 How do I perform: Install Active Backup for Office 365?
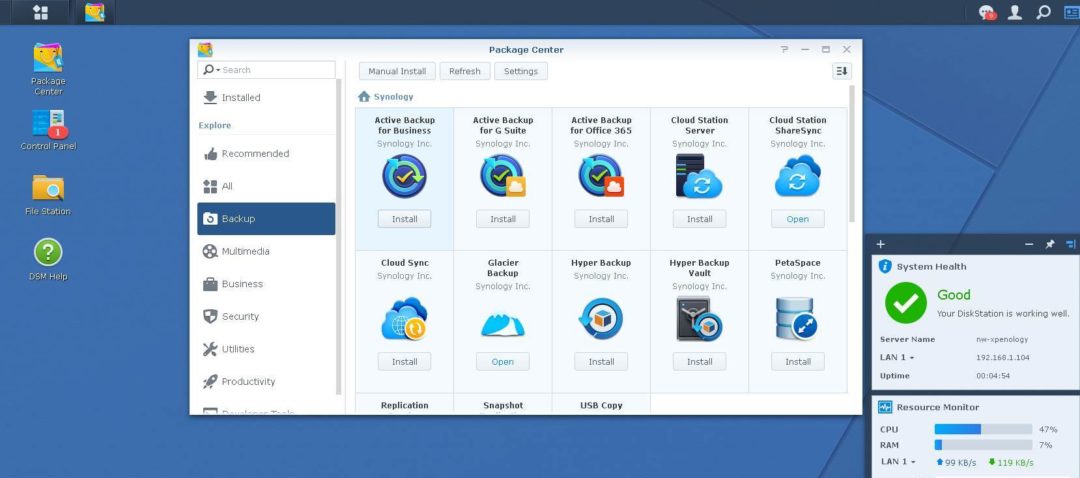(x=601, y=219)
